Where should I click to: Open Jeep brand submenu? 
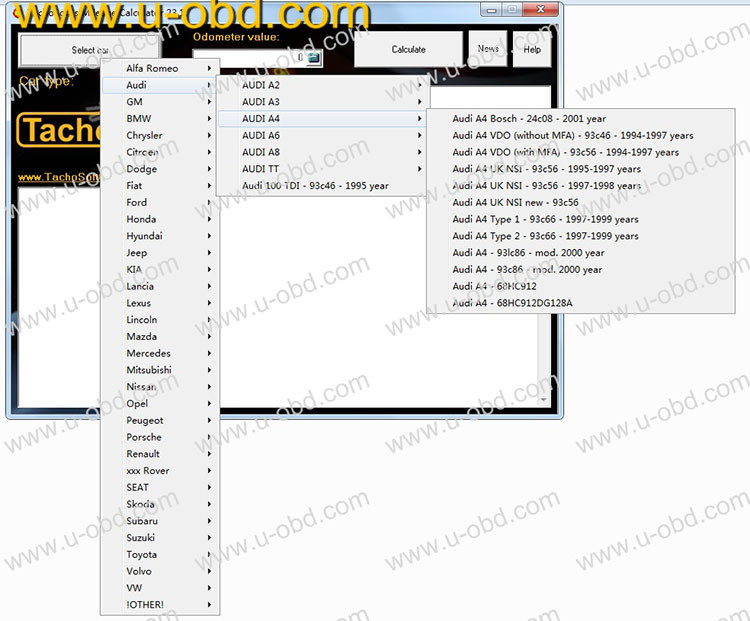[x=160, y=253]
